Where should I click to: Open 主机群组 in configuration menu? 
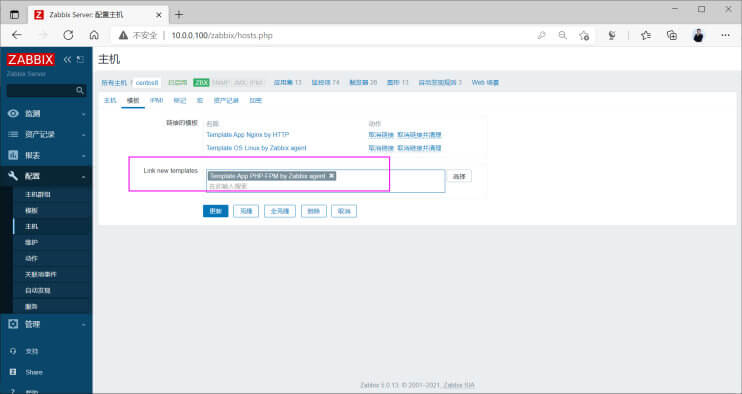(38, 194)
